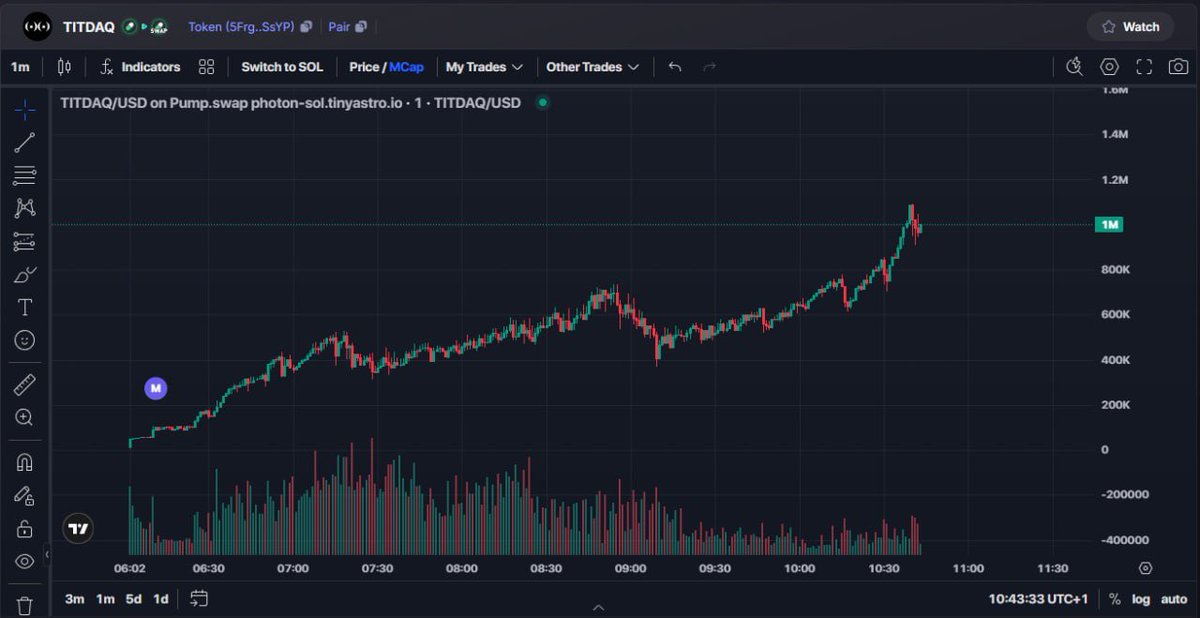The height and width of the screenshot is (618, 1200).
Task: Take a chart snapshot with camera icon
Action: click(x=1179, y=67)
